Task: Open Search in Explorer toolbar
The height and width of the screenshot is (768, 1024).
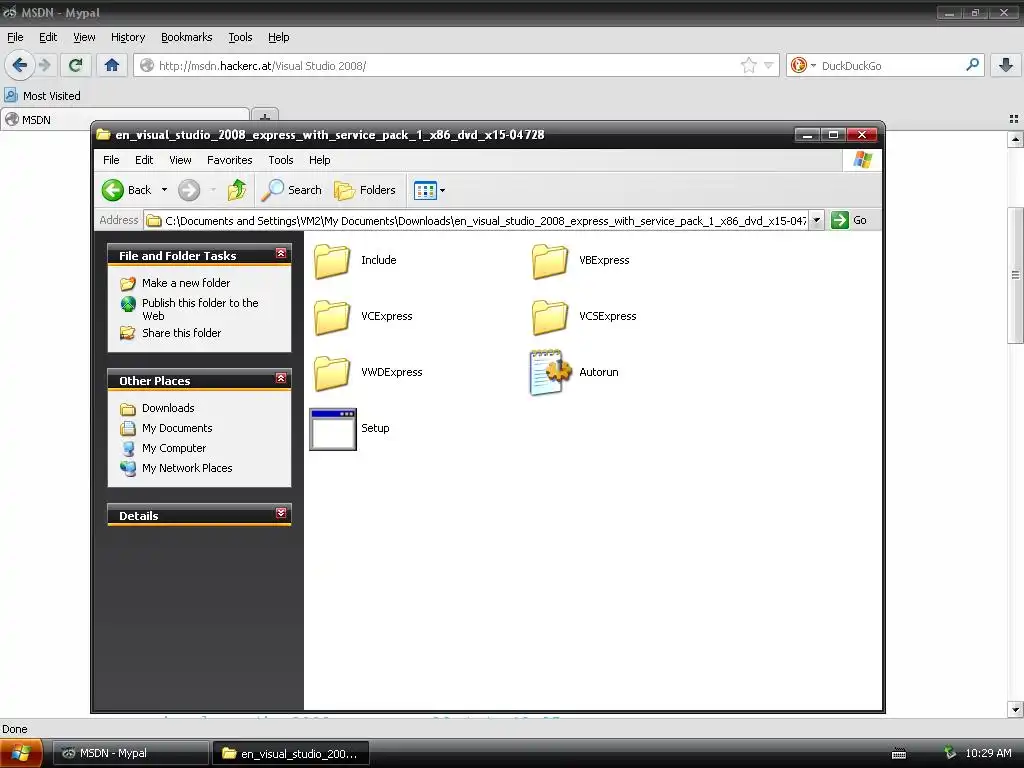Action: tap(291, 190)
